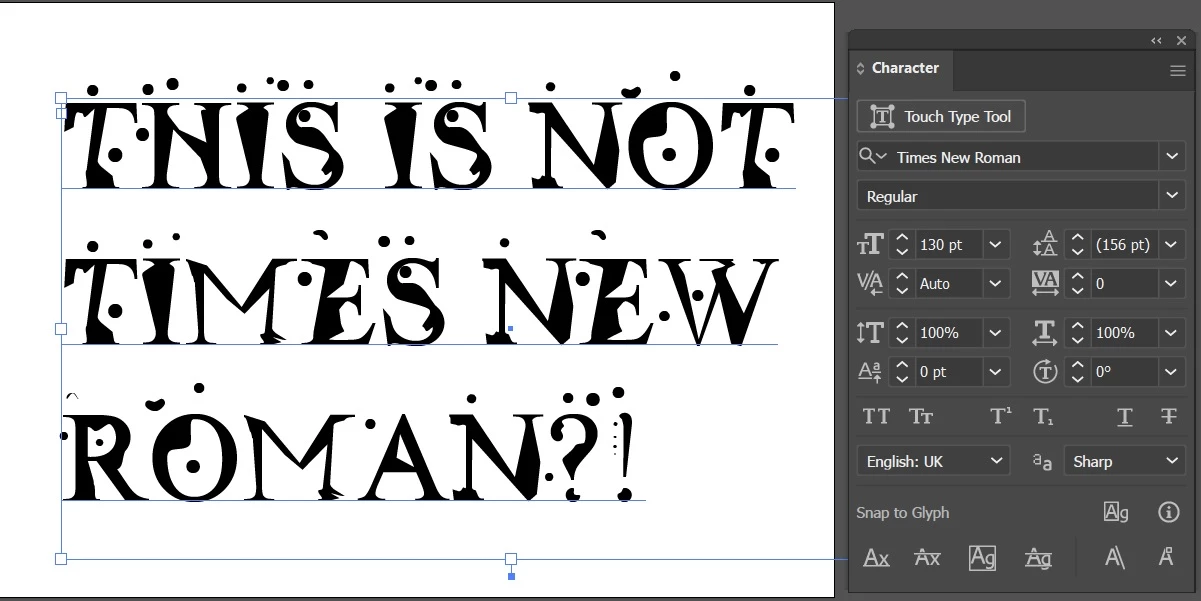Viewport: 1201px width, 601px height.
Task: Toggle snap to glyph bounds boxed Ag
Action: 982,558
